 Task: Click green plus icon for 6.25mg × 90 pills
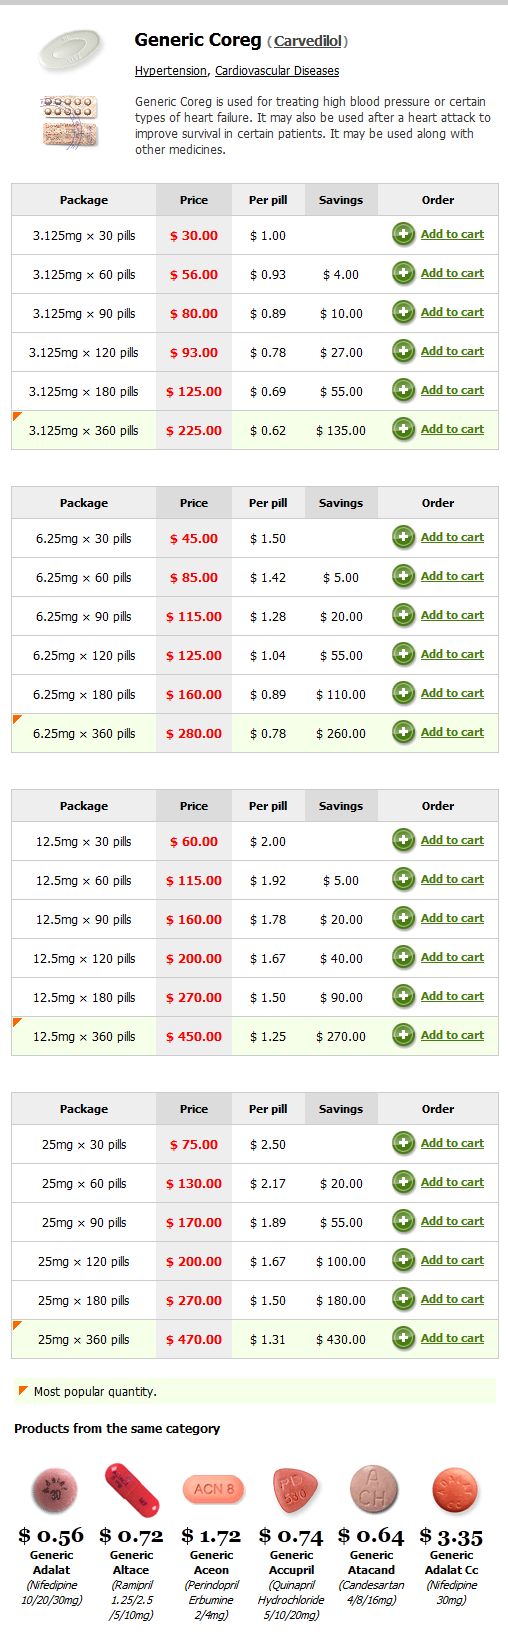403,616
